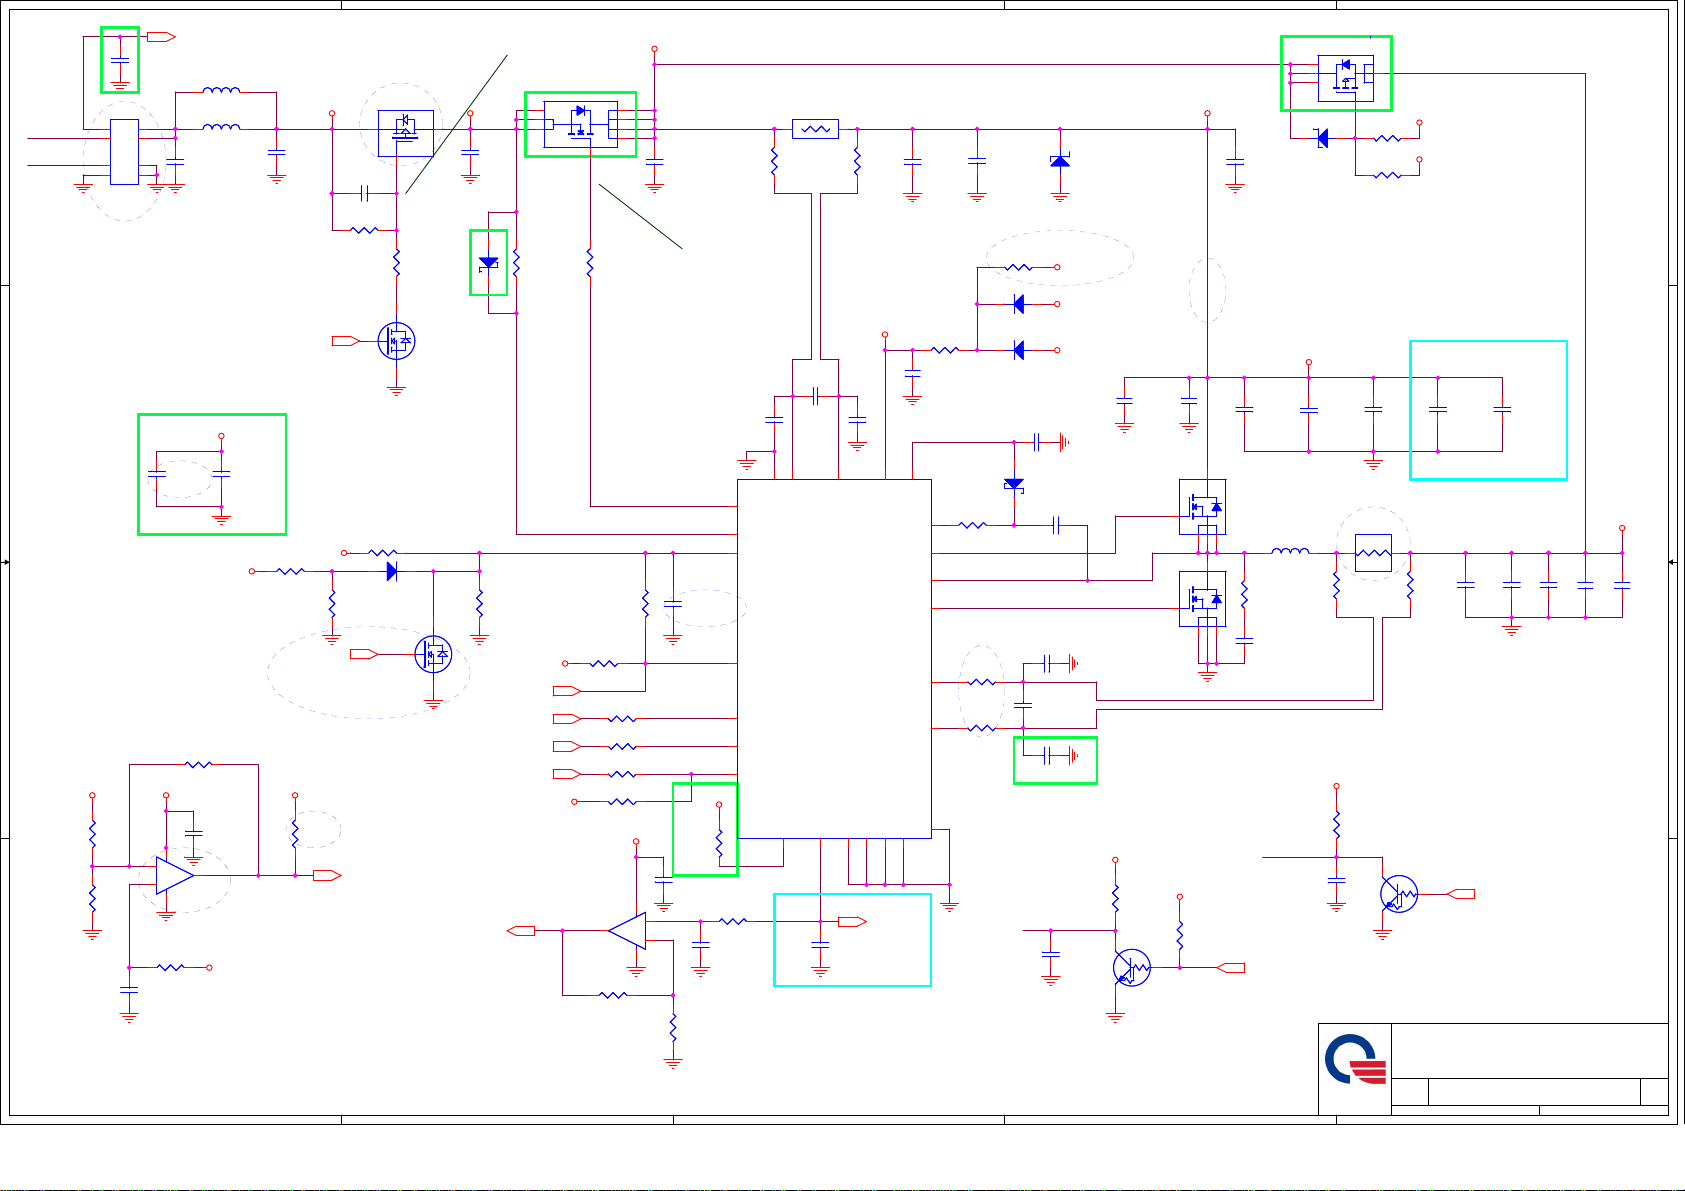1685x1191 pixels.
Task: Select the off-page connector at the op-amp output
Action: pos(327,875)
